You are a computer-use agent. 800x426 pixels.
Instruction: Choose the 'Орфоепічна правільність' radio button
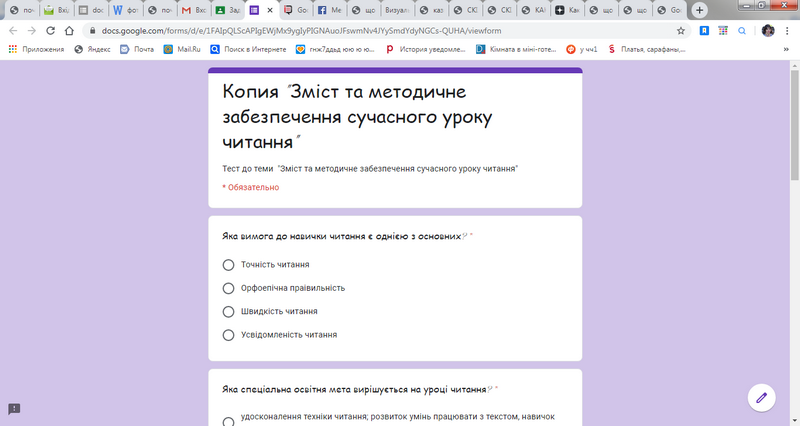[x=229, y=288]
